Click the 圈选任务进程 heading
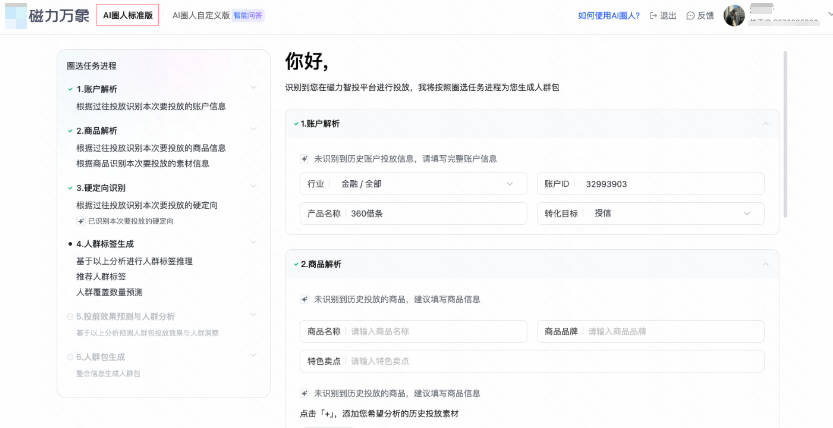This screenshot has height=428, width=833. [x=91, y=66]
